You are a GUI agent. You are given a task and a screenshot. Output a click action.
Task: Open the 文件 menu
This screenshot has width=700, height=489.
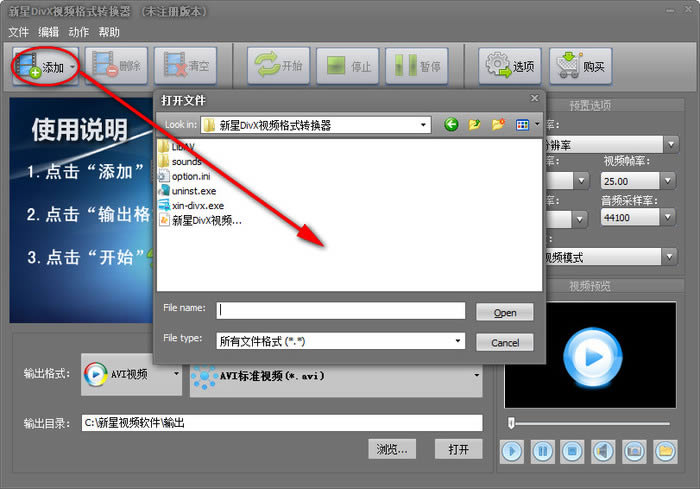click(18, 32)
